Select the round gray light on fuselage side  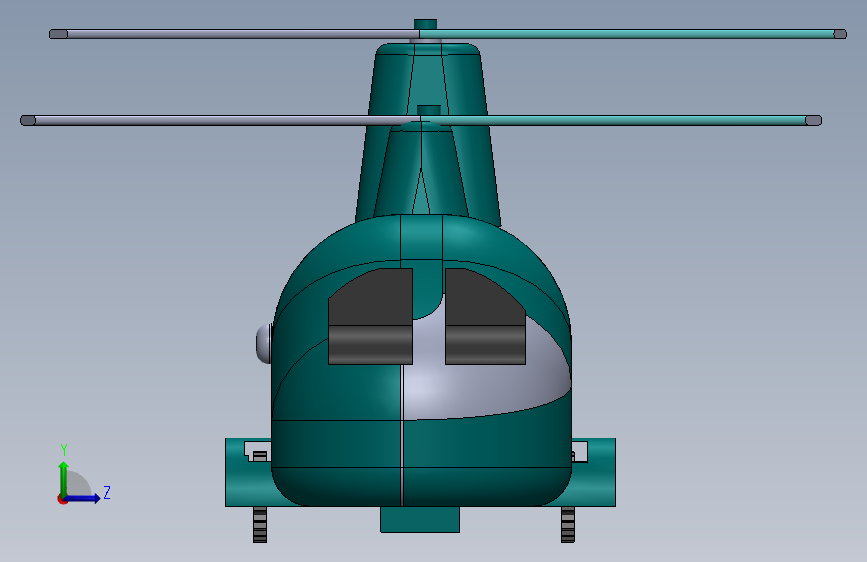(x=264, y=344)
